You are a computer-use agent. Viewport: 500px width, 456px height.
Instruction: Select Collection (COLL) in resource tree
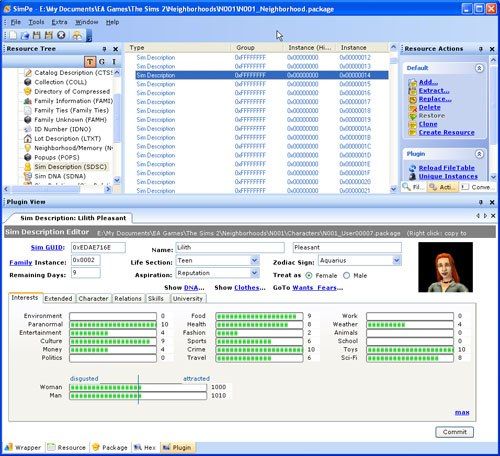tap(60, 82)
